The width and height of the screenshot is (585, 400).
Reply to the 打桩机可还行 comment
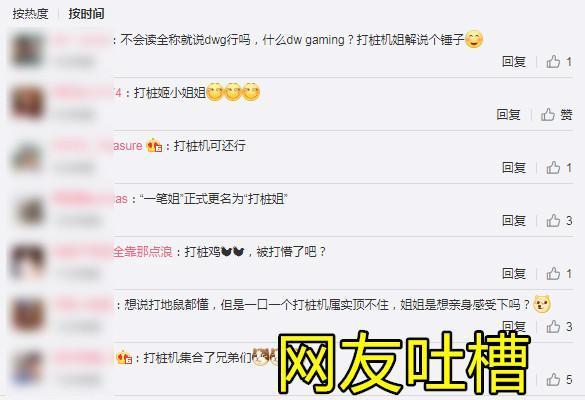tap(514, 168)
